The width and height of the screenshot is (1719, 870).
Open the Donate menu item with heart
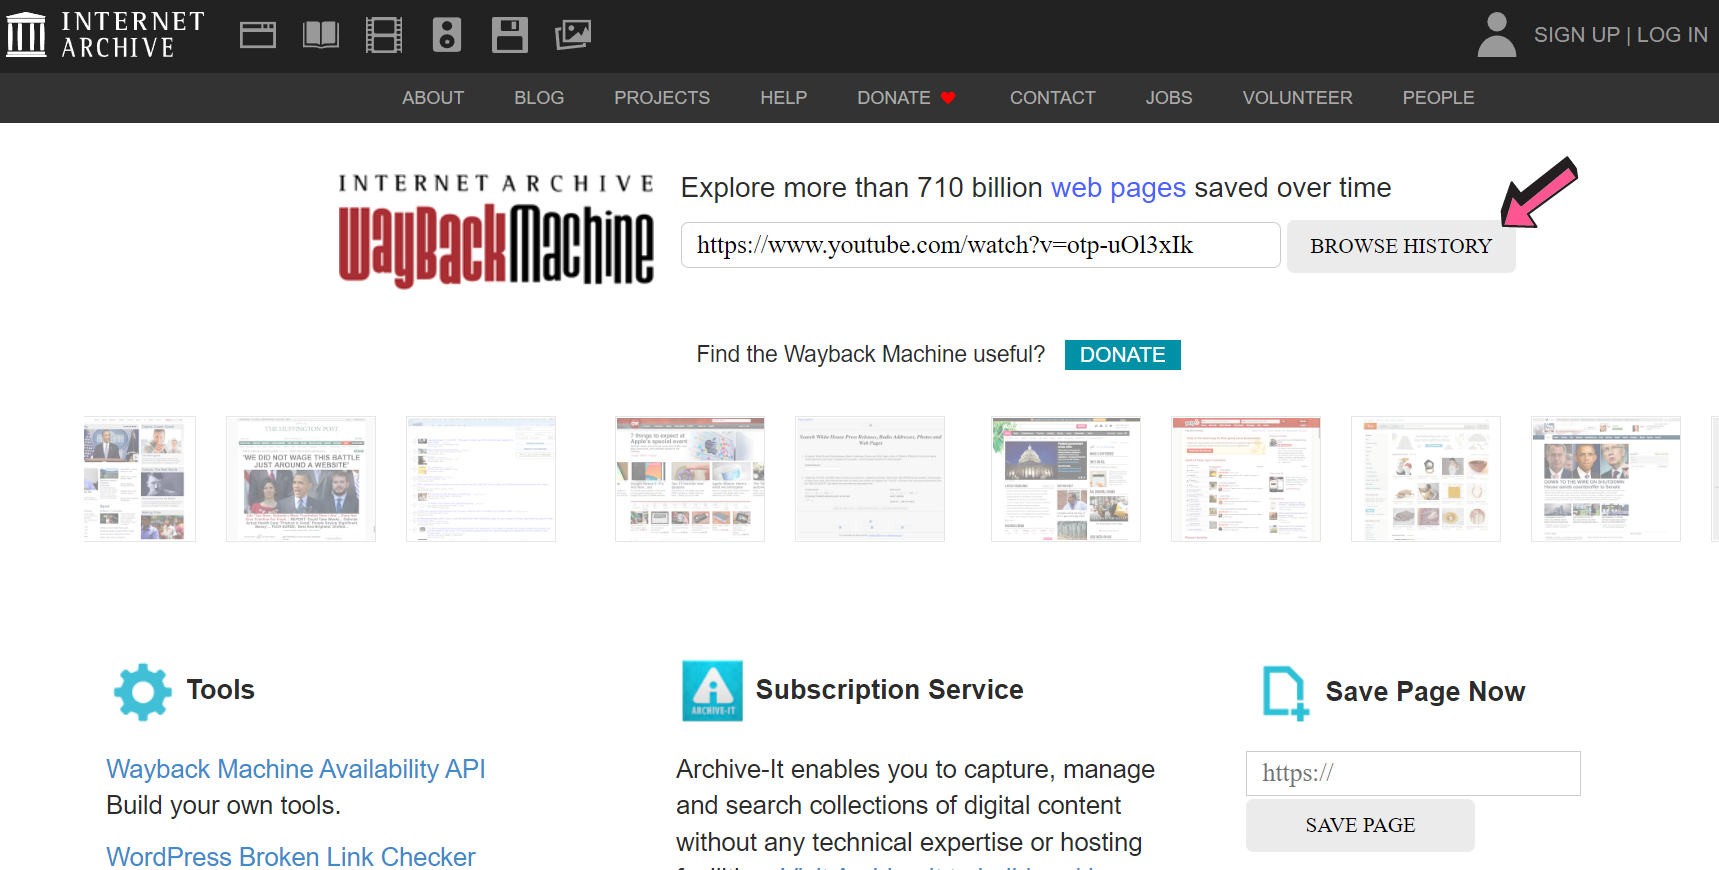907,98
